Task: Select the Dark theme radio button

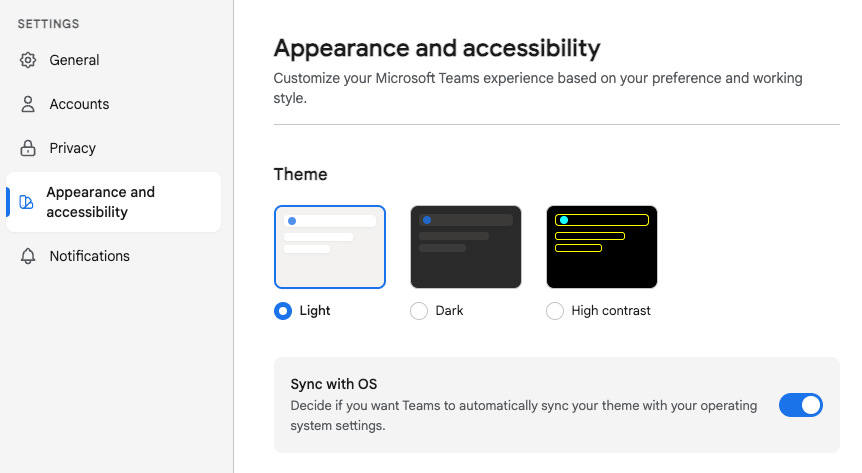Action: (419, 311)
